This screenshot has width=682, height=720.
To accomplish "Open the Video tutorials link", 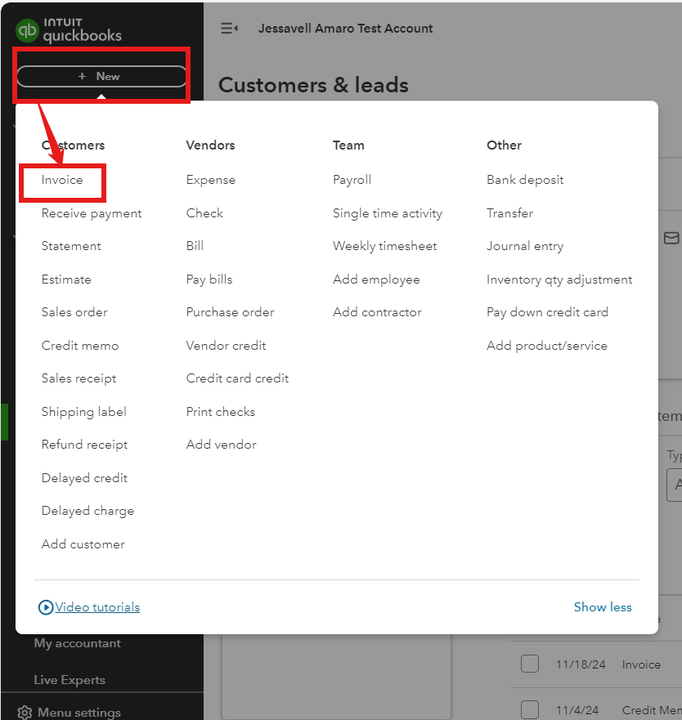I will tap(97, 607).
